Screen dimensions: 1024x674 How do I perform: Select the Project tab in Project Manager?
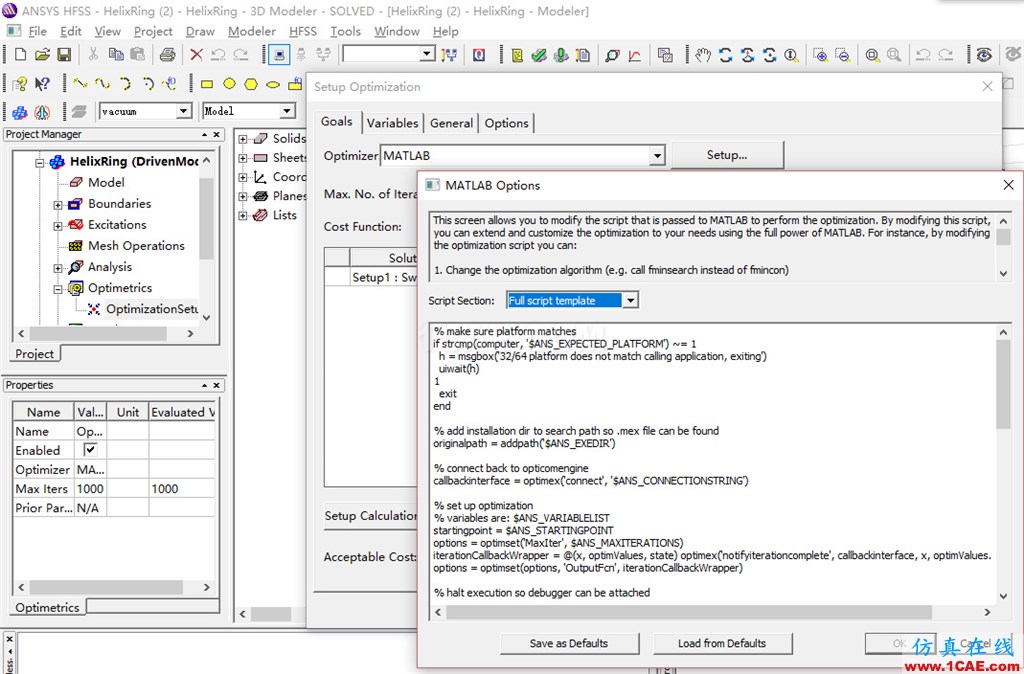[35, 353]
